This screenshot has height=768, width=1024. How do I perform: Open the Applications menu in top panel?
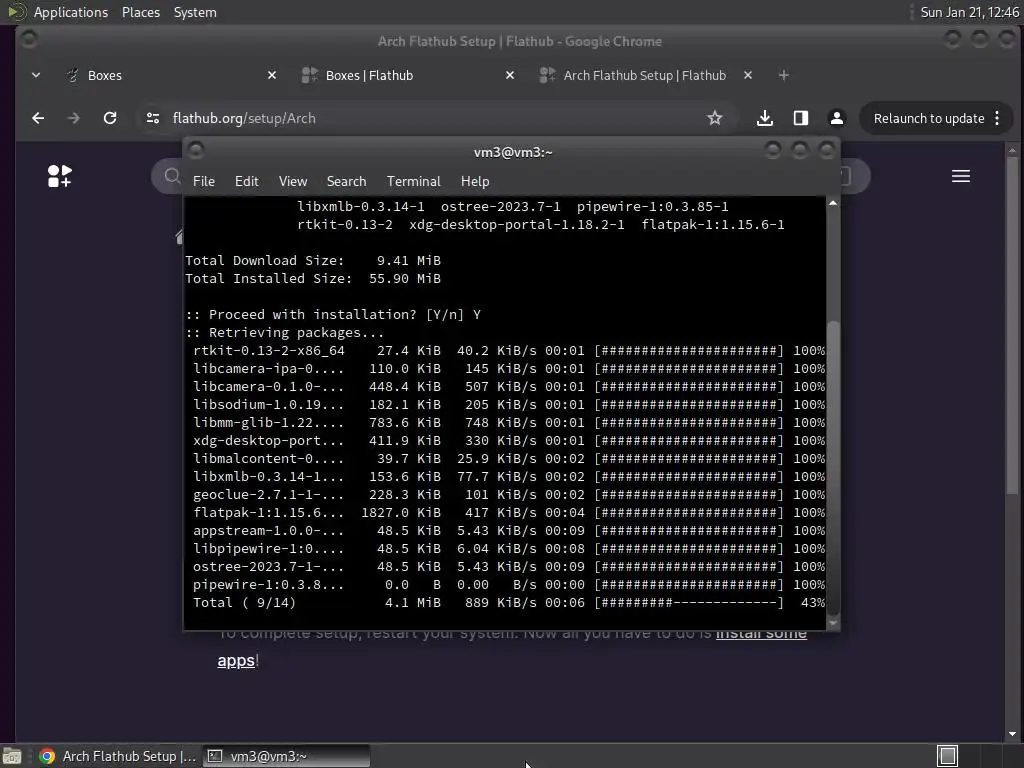(x=71, y=12)
